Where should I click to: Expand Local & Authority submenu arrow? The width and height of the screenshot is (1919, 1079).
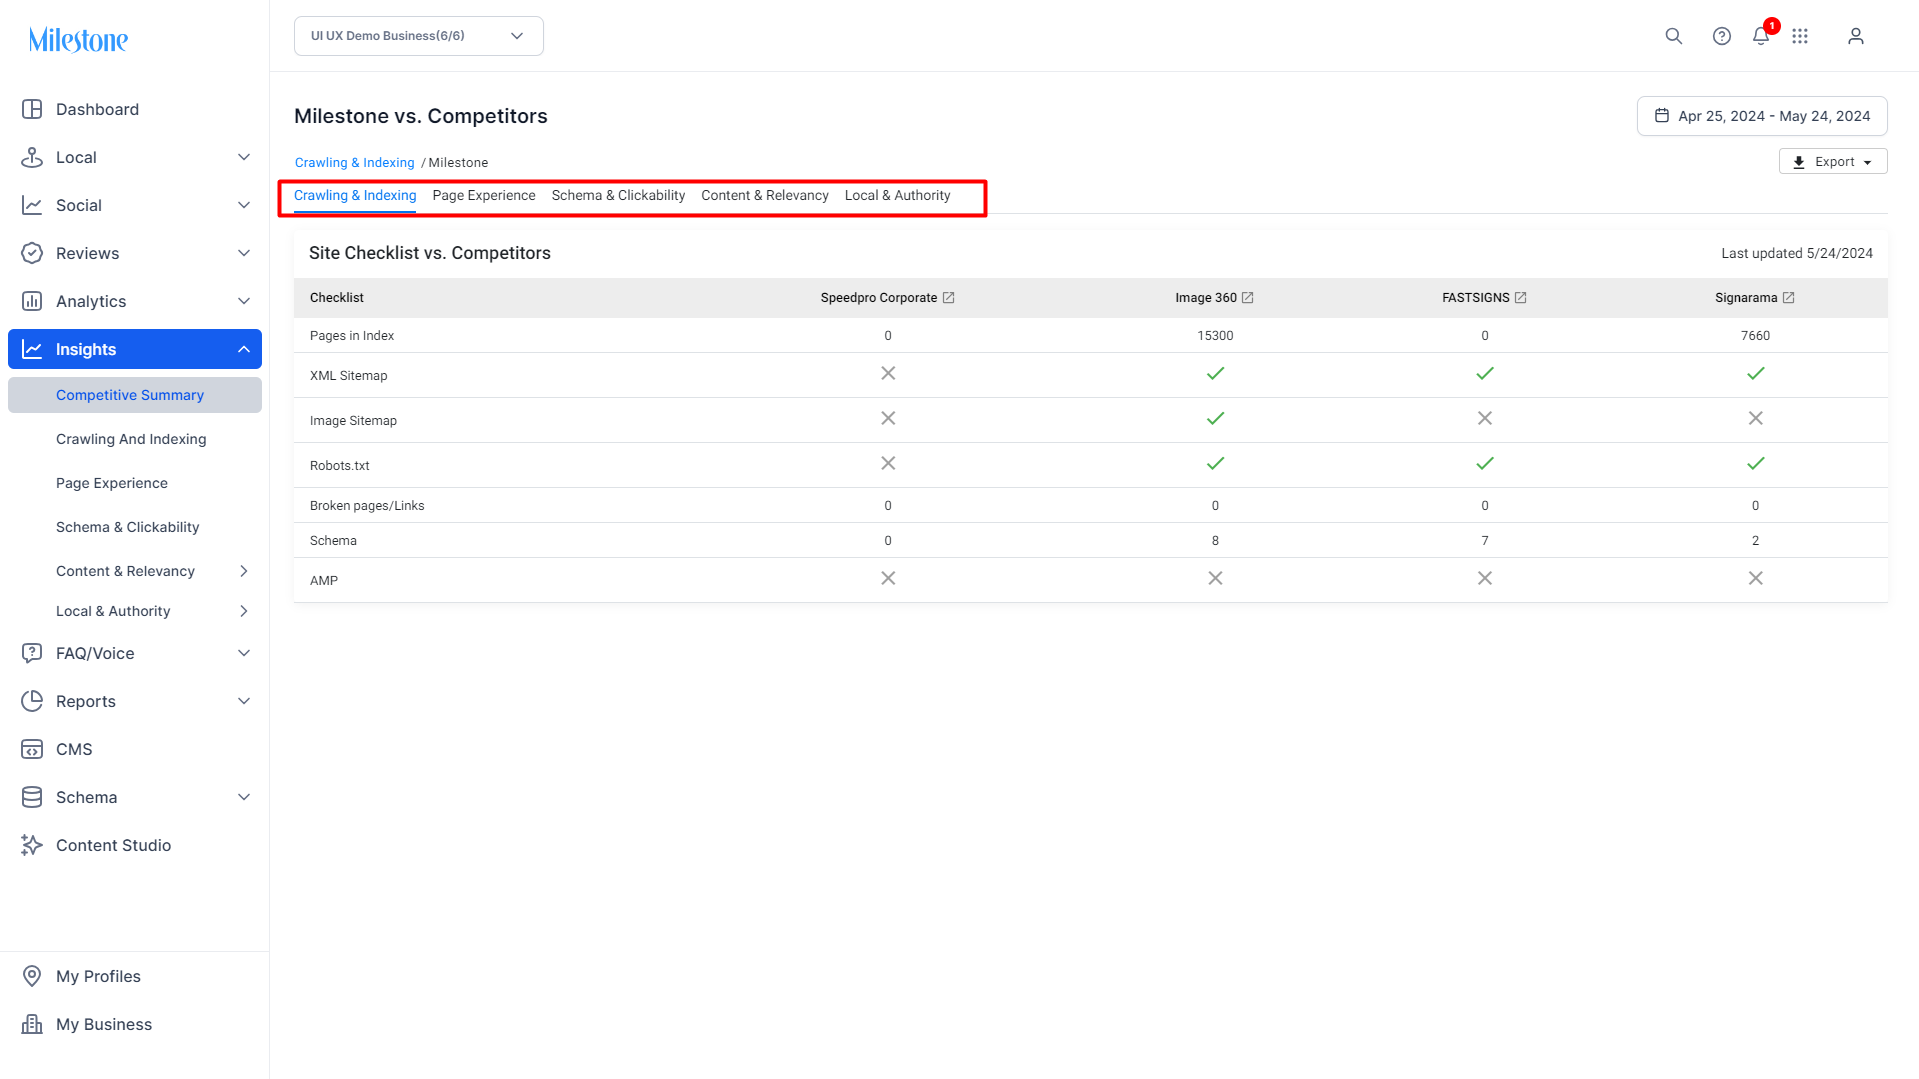click(x=244, y=611)
